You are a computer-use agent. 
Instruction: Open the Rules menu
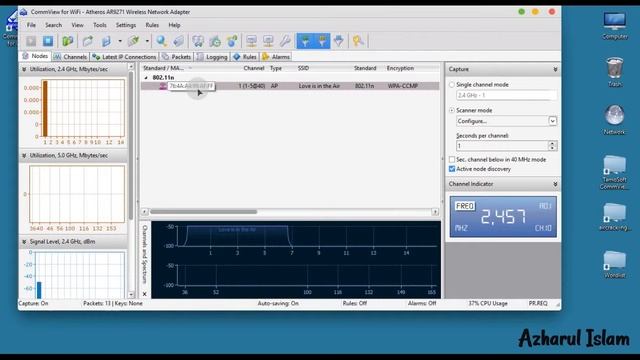(x=152, y=25)
